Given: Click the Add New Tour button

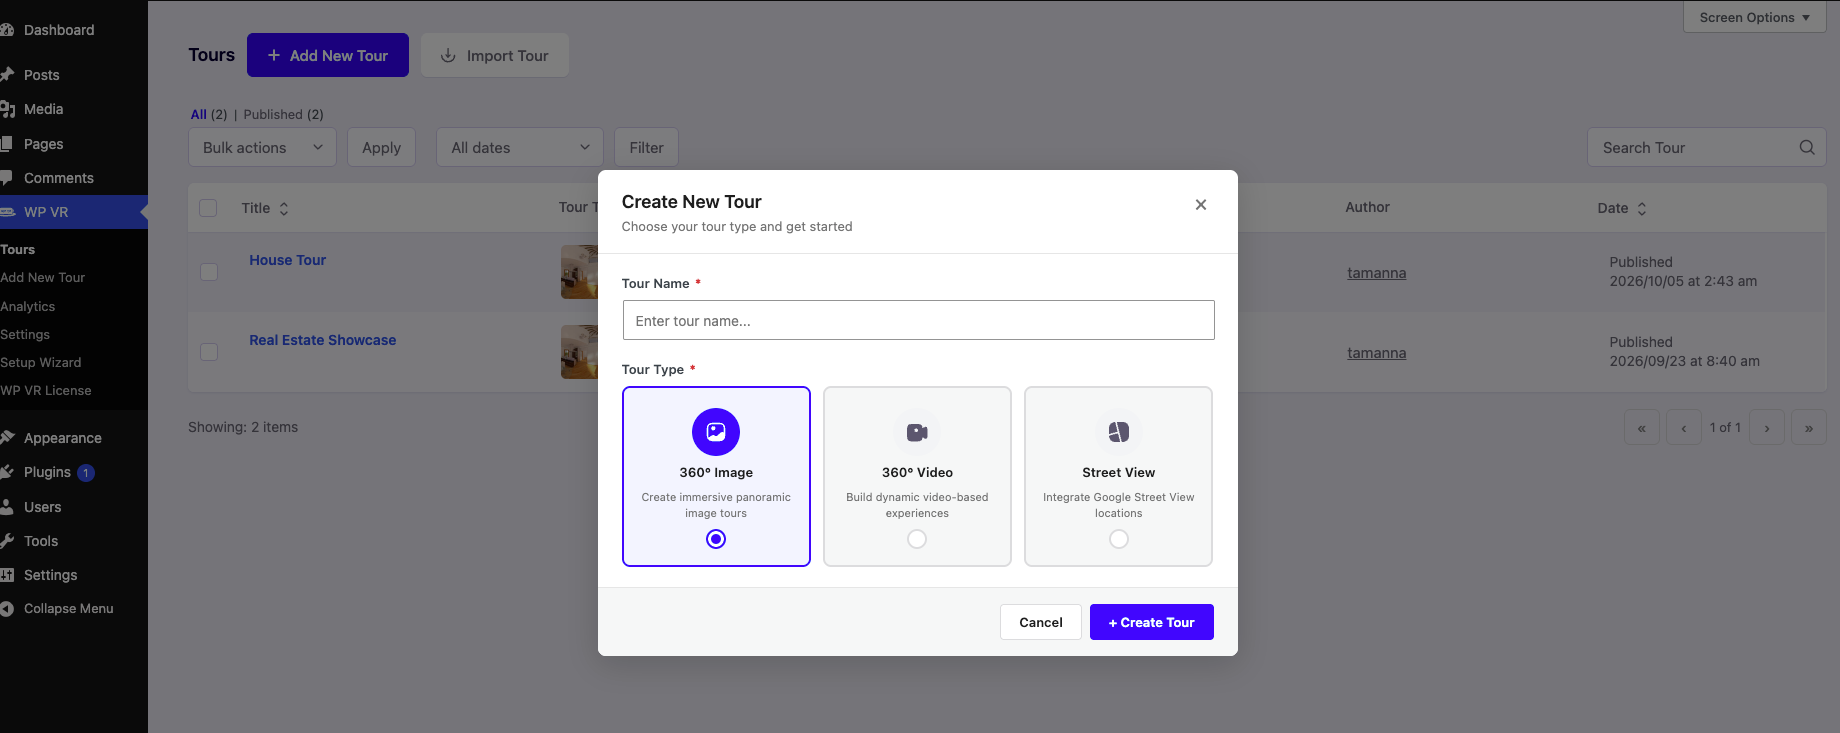Looking at the screenshot, I should 328,55.
